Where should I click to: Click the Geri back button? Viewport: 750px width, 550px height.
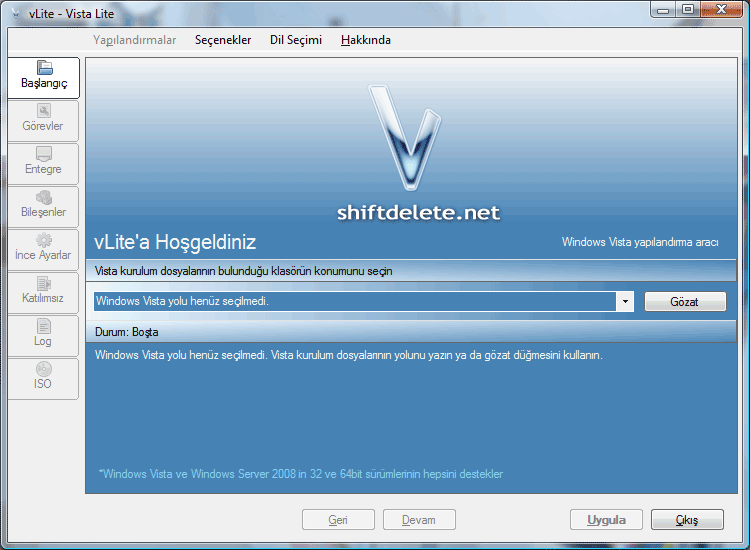(x=338, y=520)
